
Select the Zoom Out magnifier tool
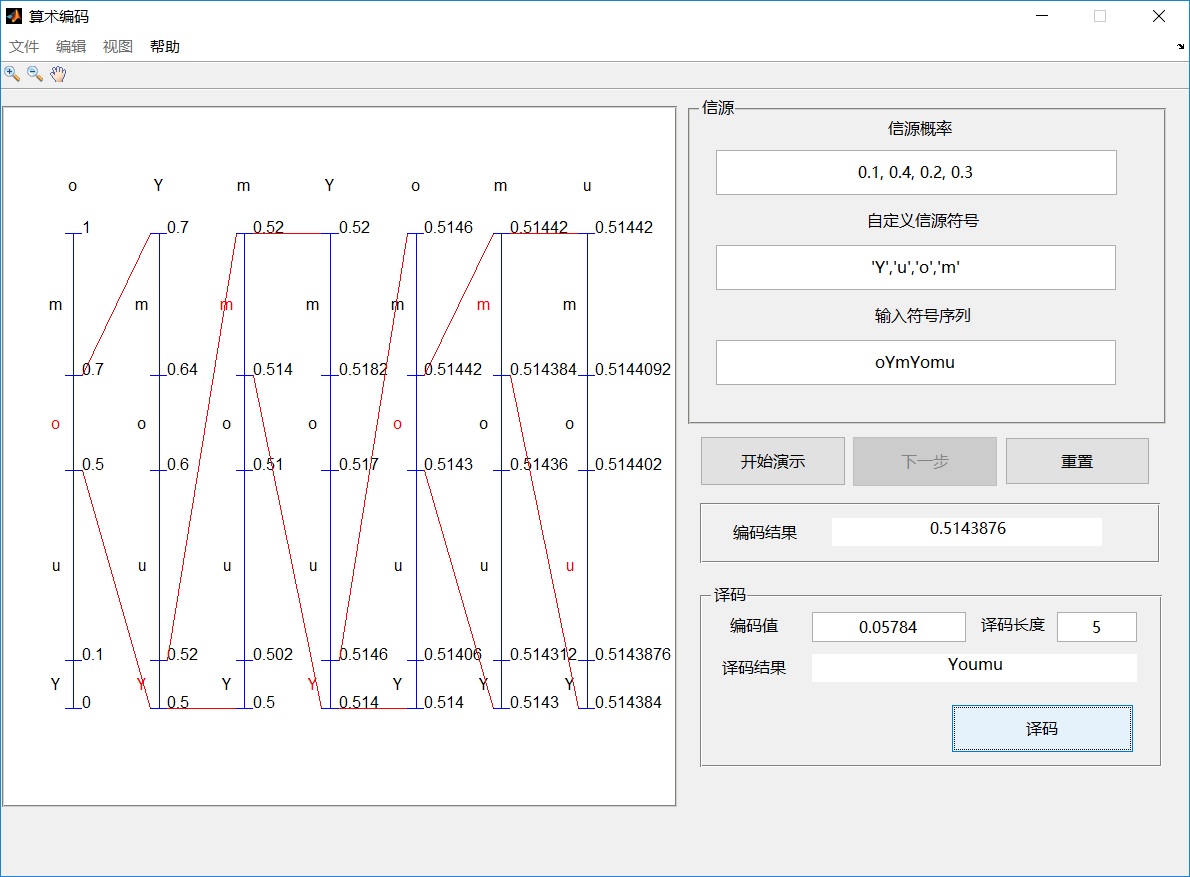click(x=35, y=74)
